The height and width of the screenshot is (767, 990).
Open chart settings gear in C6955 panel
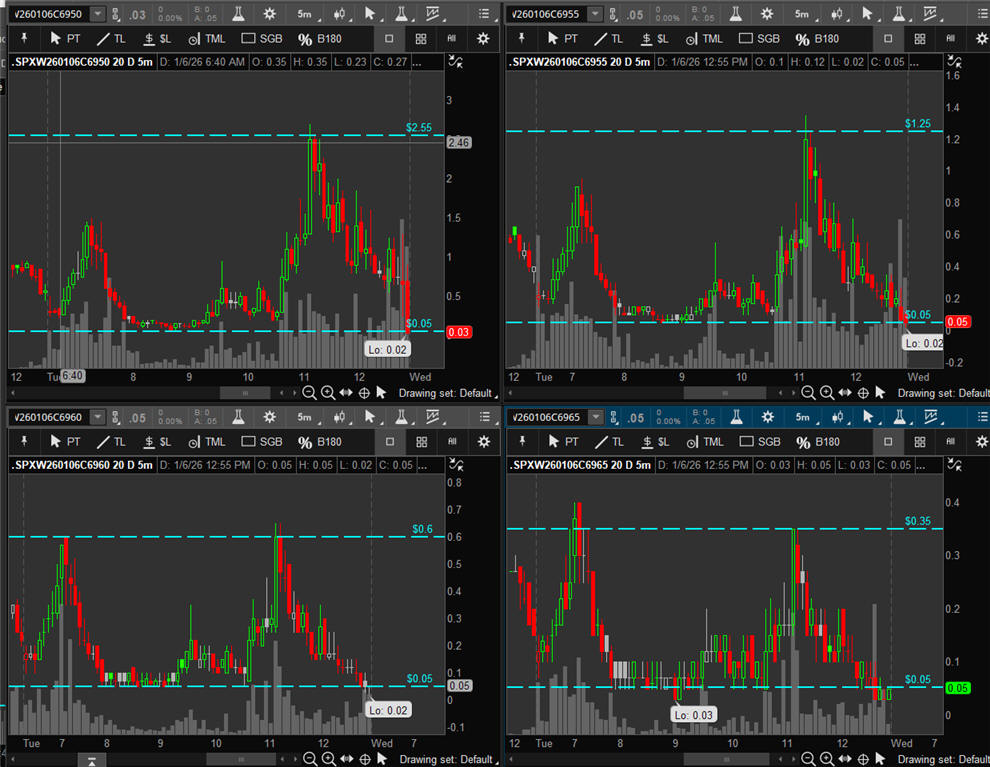767,14
